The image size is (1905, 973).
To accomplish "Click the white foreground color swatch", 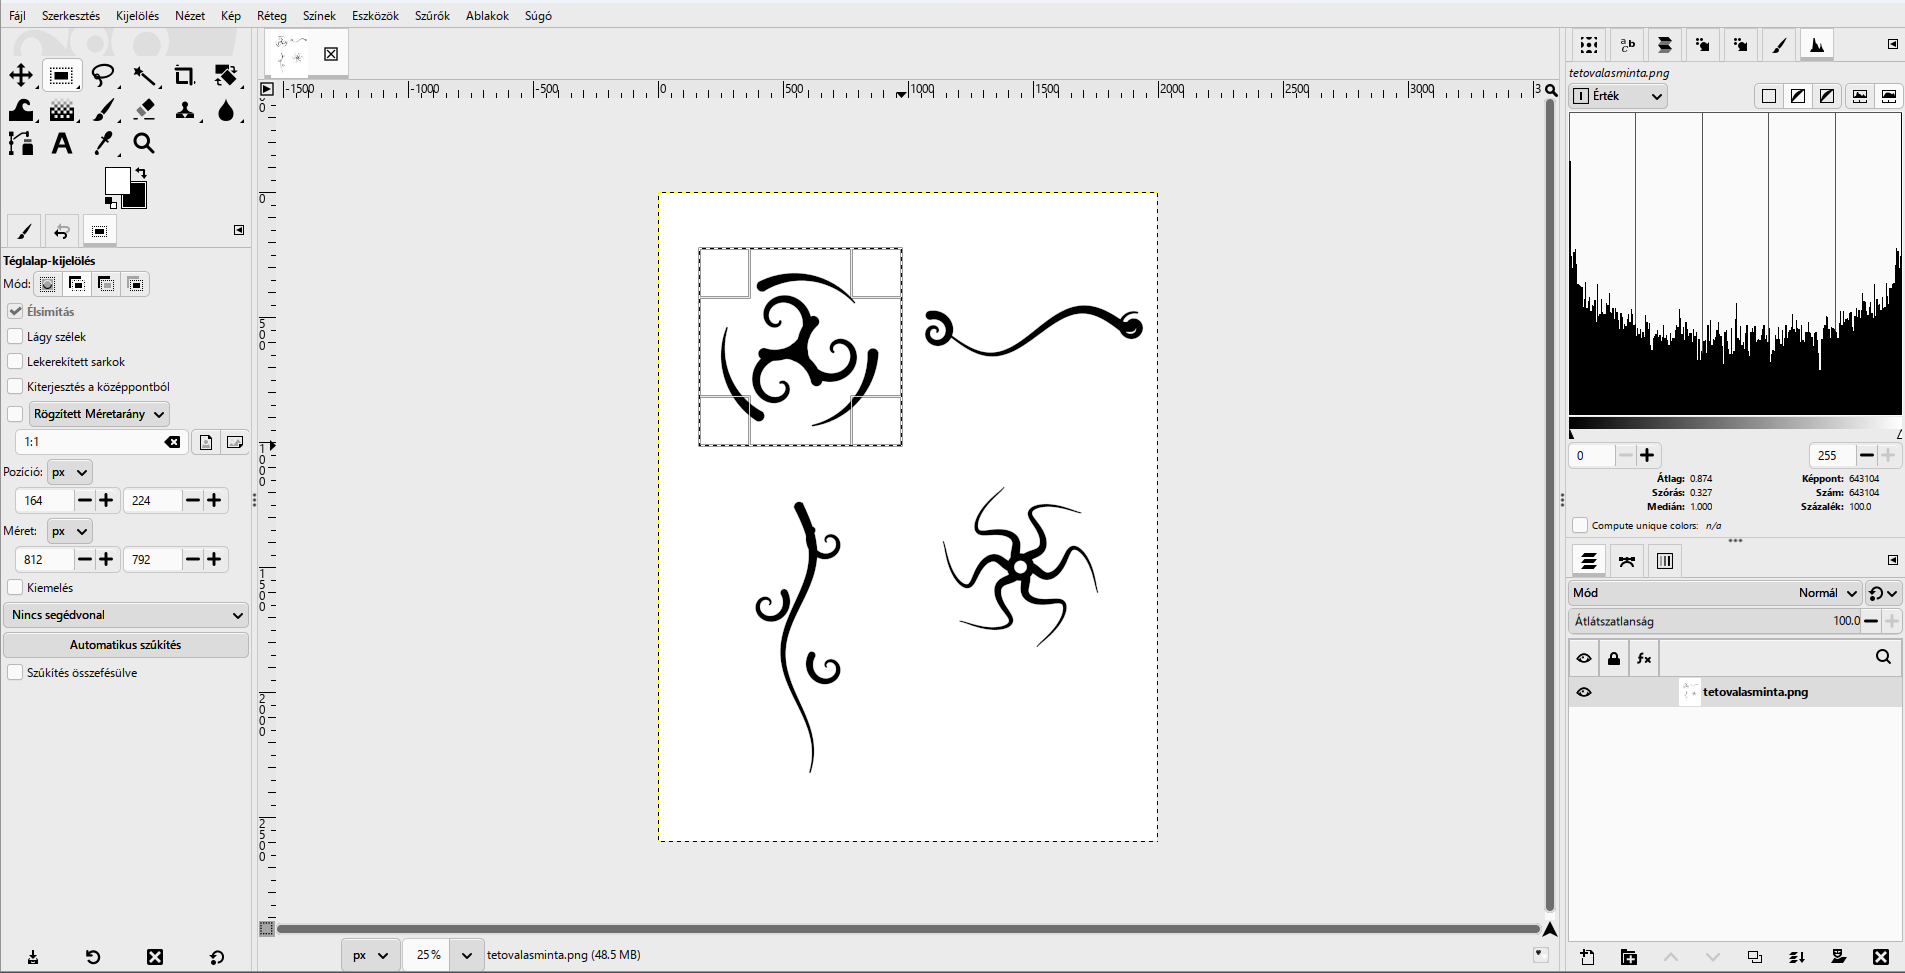I will coord(117,180).
